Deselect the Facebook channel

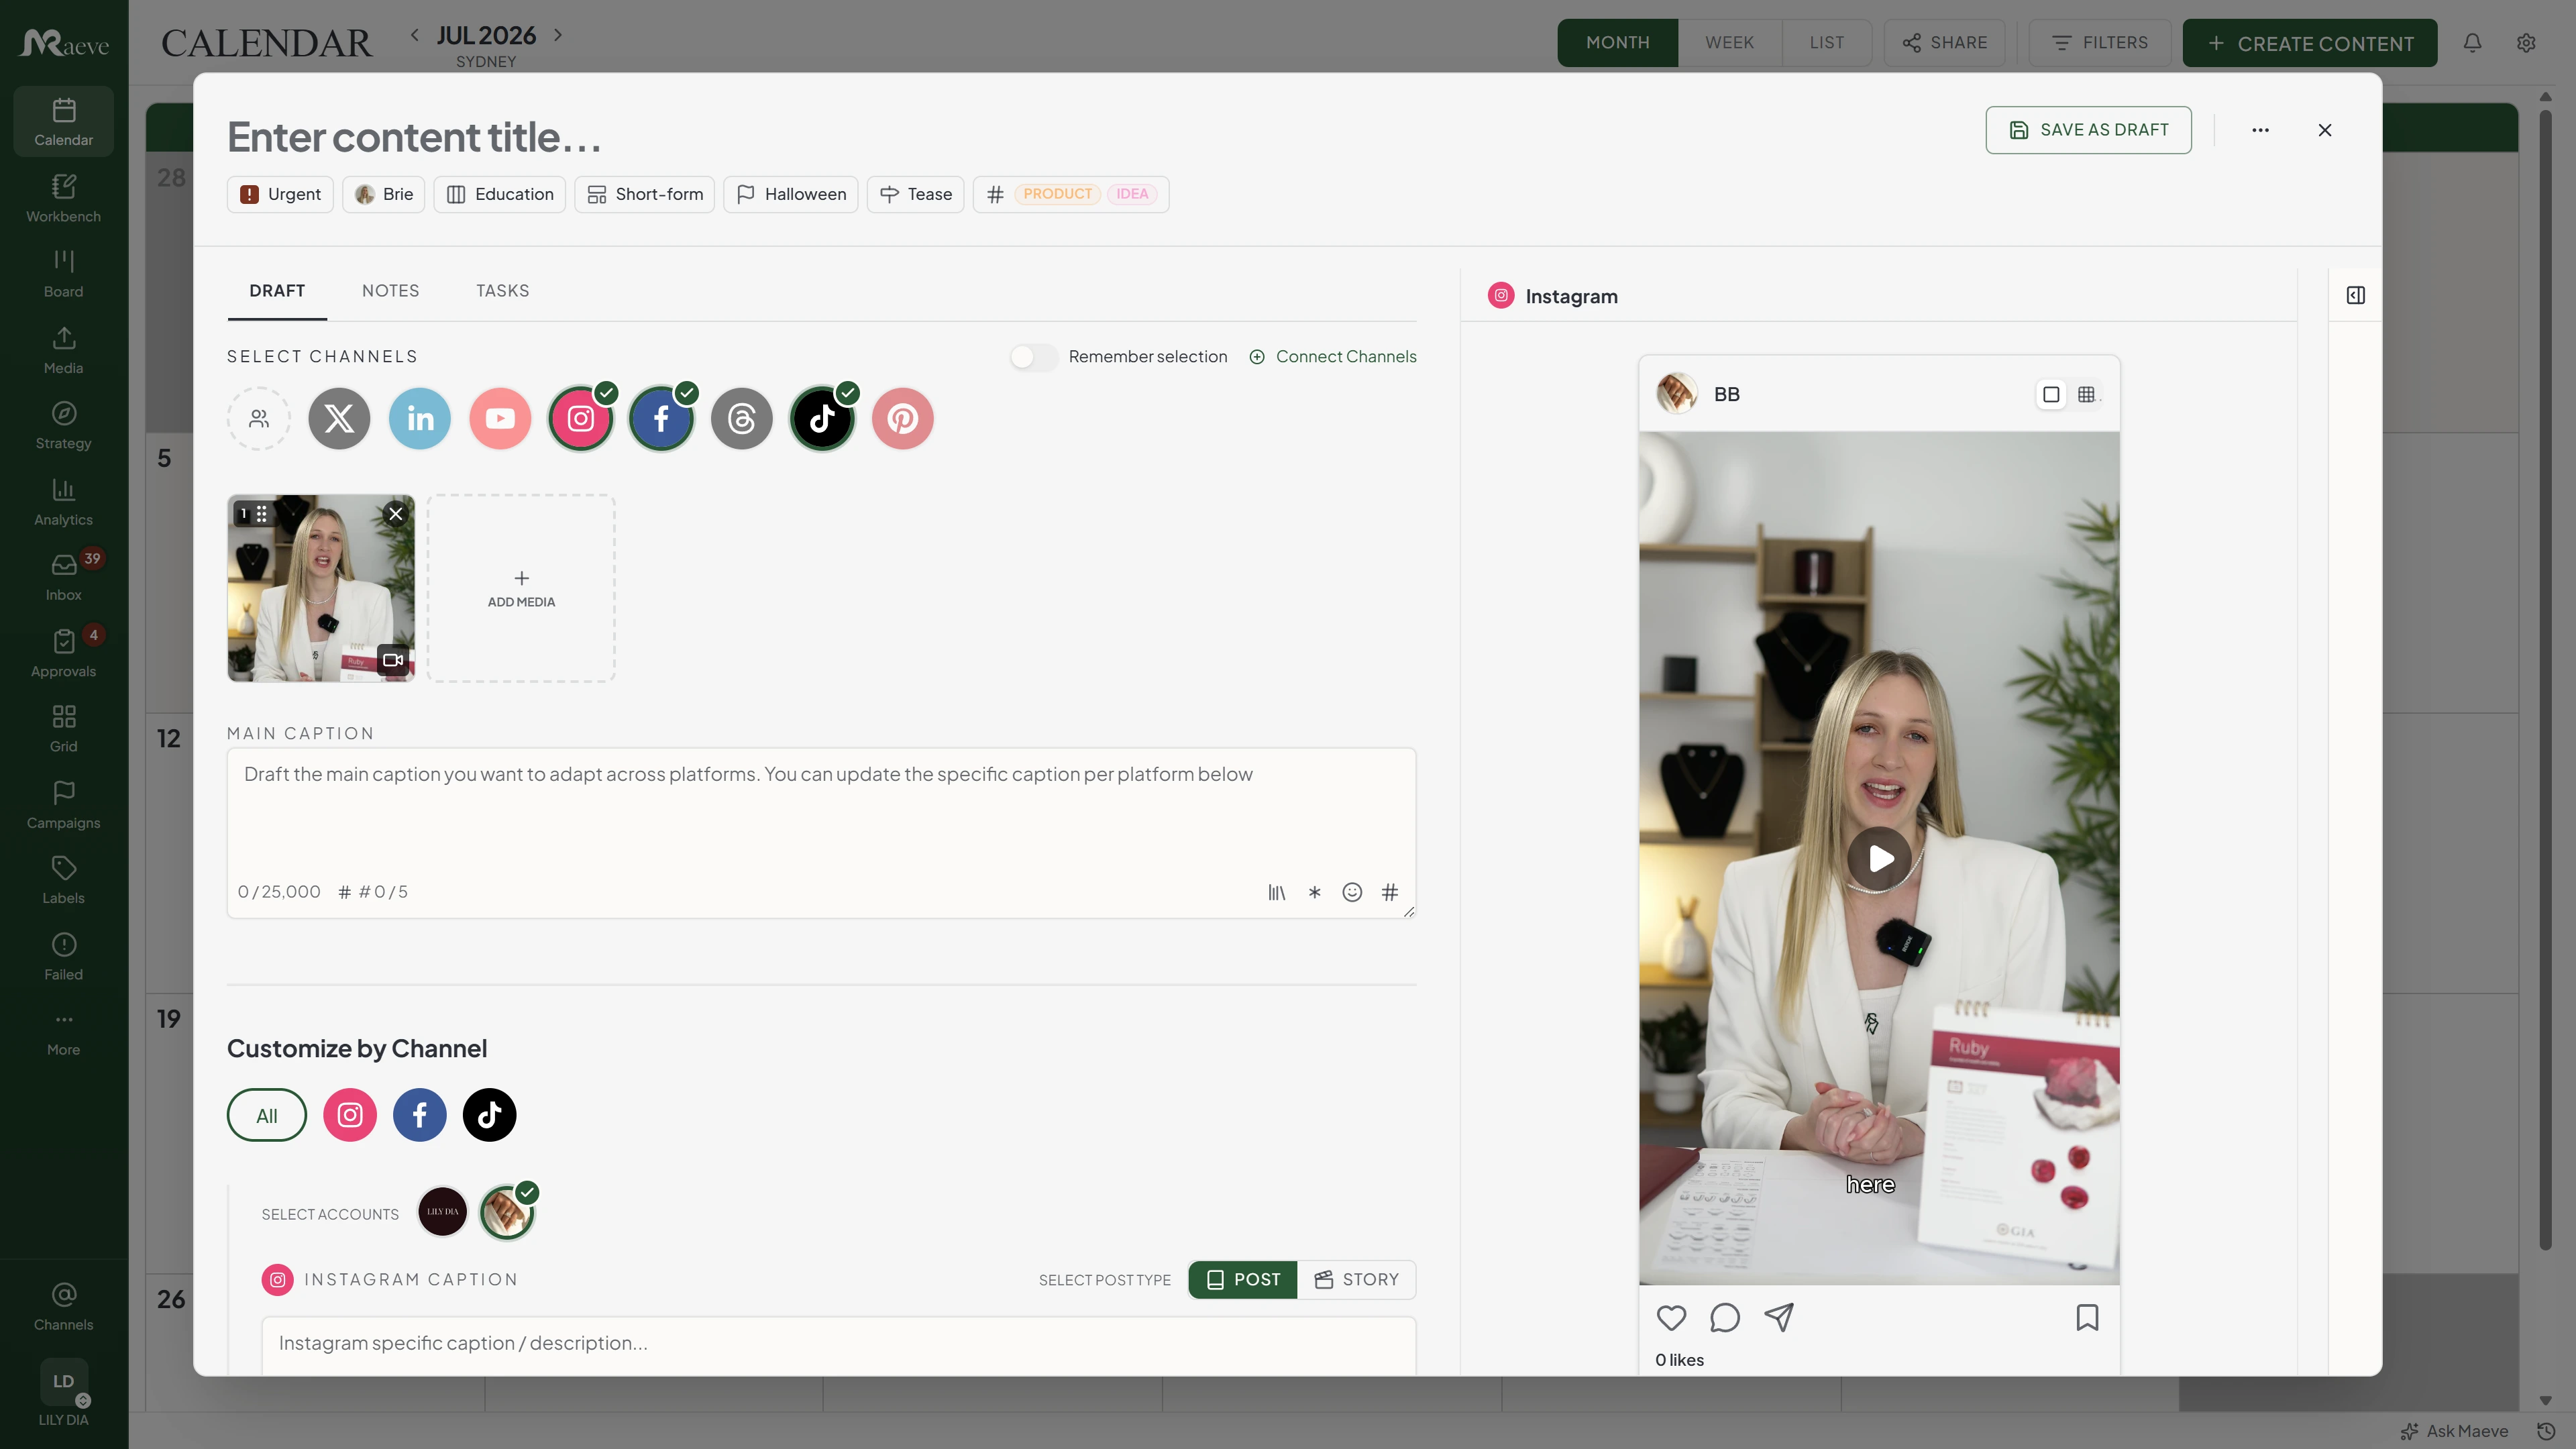tap(661, 419)
